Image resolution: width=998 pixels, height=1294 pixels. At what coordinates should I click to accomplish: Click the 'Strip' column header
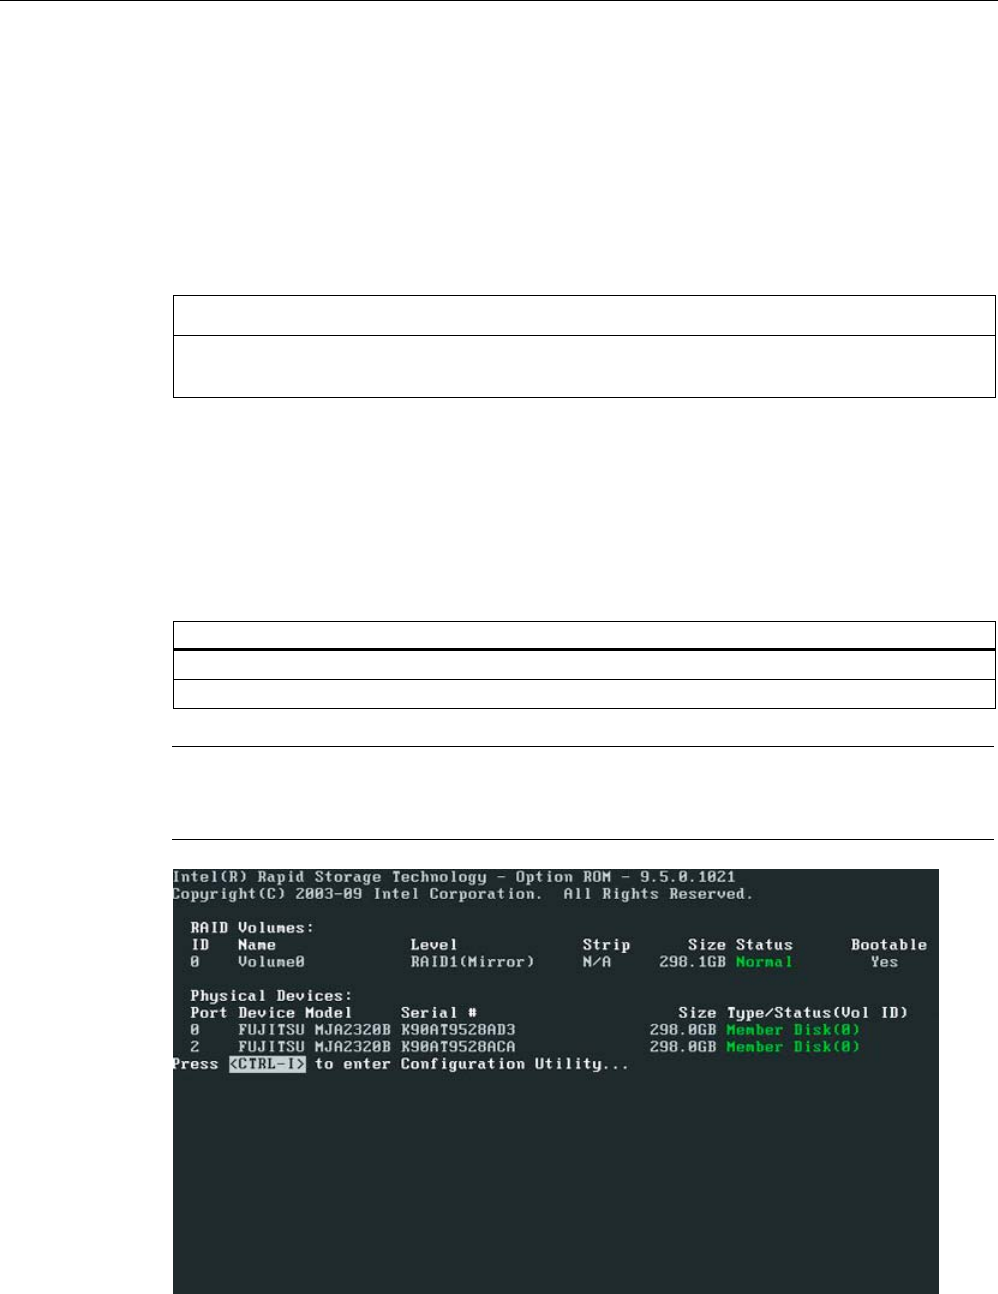[607, 945]
